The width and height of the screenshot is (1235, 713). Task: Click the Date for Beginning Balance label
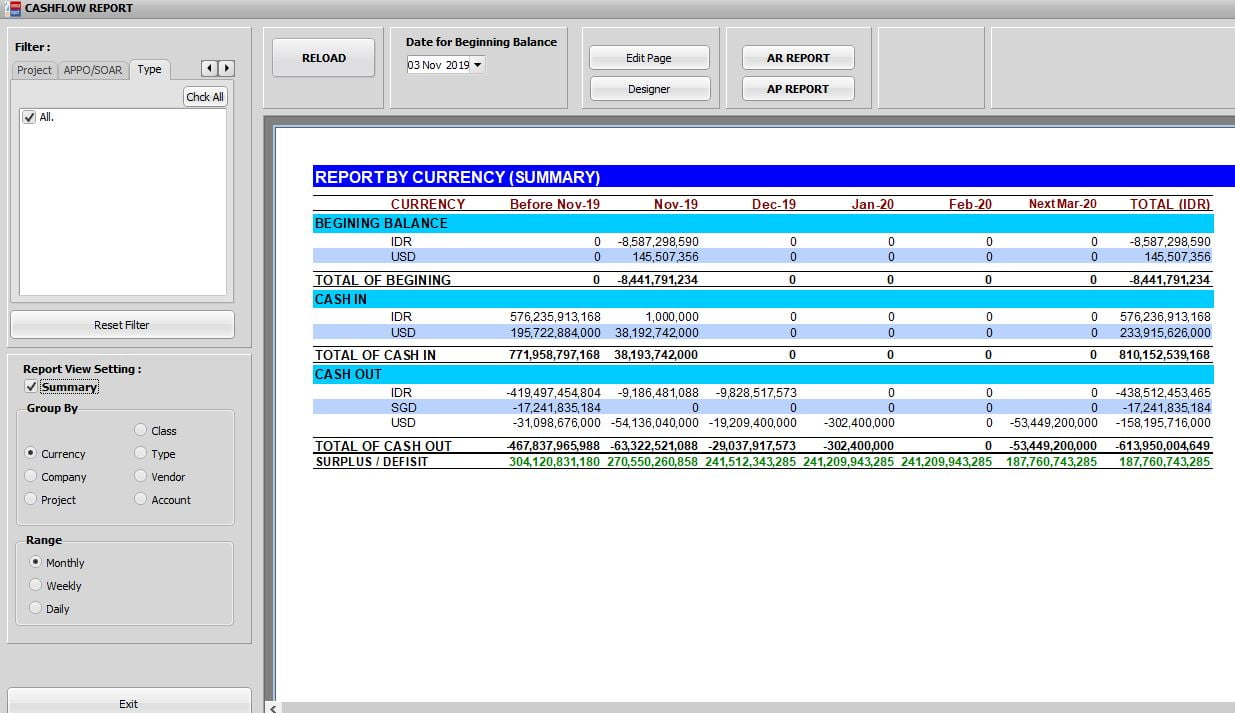[x=481, y=42]
